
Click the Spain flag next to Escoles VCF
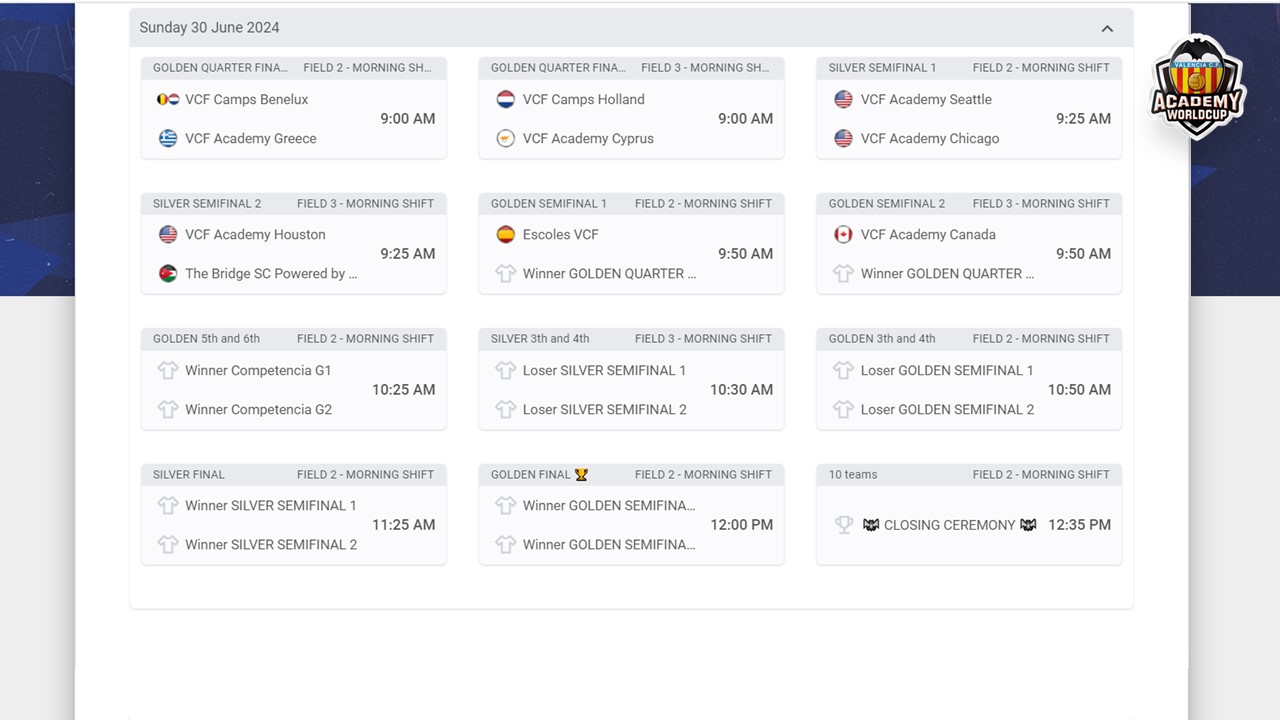(506, 234)
